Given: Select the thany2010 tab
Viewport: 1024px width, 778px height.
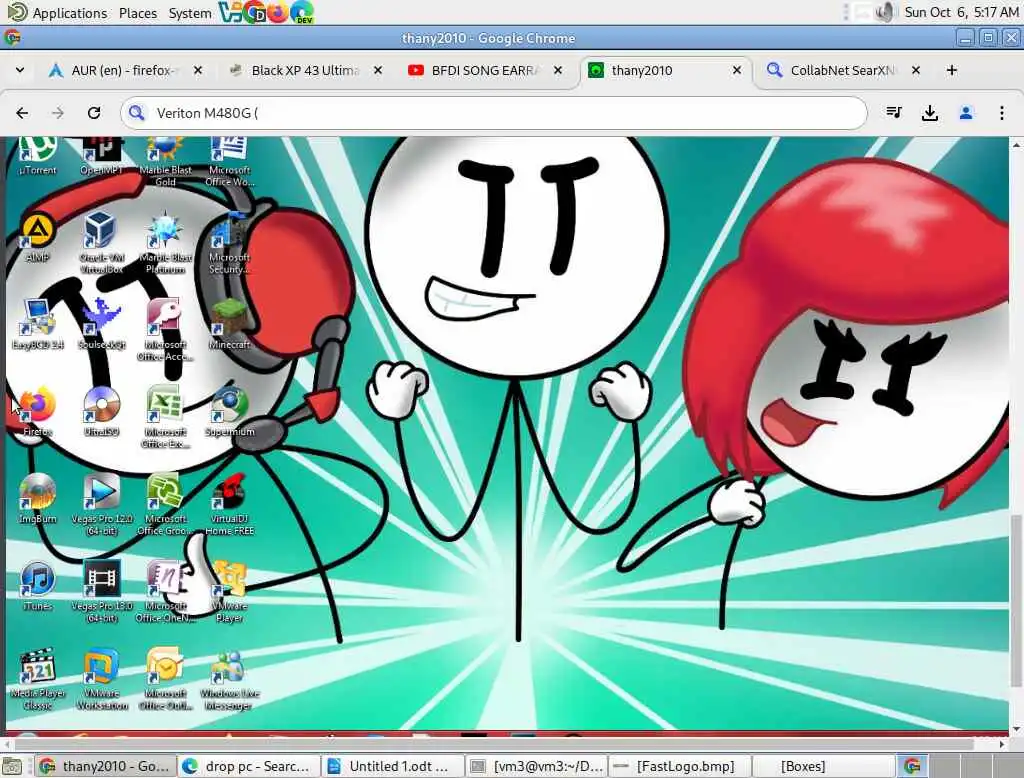Looking at the screenshot, I should pyautogui.click(x=665, y=71).
